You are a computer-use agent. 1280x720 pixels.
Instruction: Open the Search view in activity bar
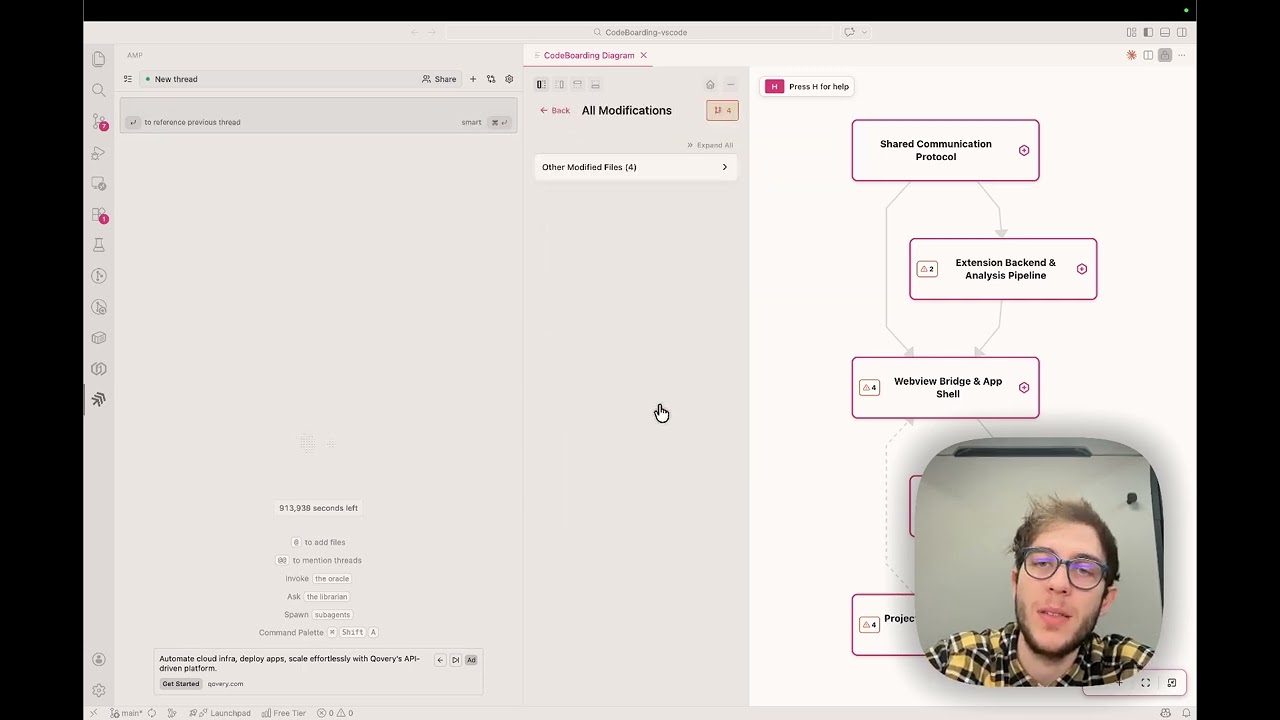point(98,91)
